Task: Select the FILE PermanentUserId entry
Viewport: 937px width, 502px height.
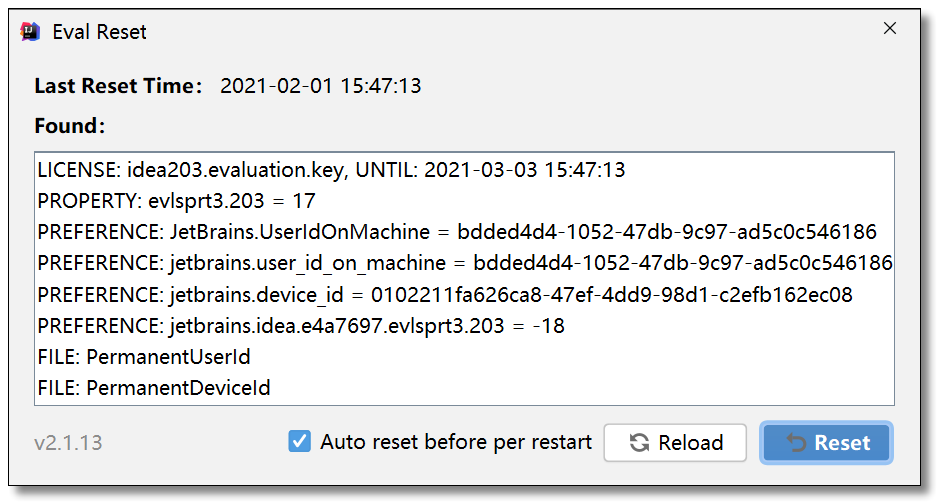Action: click(144, 357)
